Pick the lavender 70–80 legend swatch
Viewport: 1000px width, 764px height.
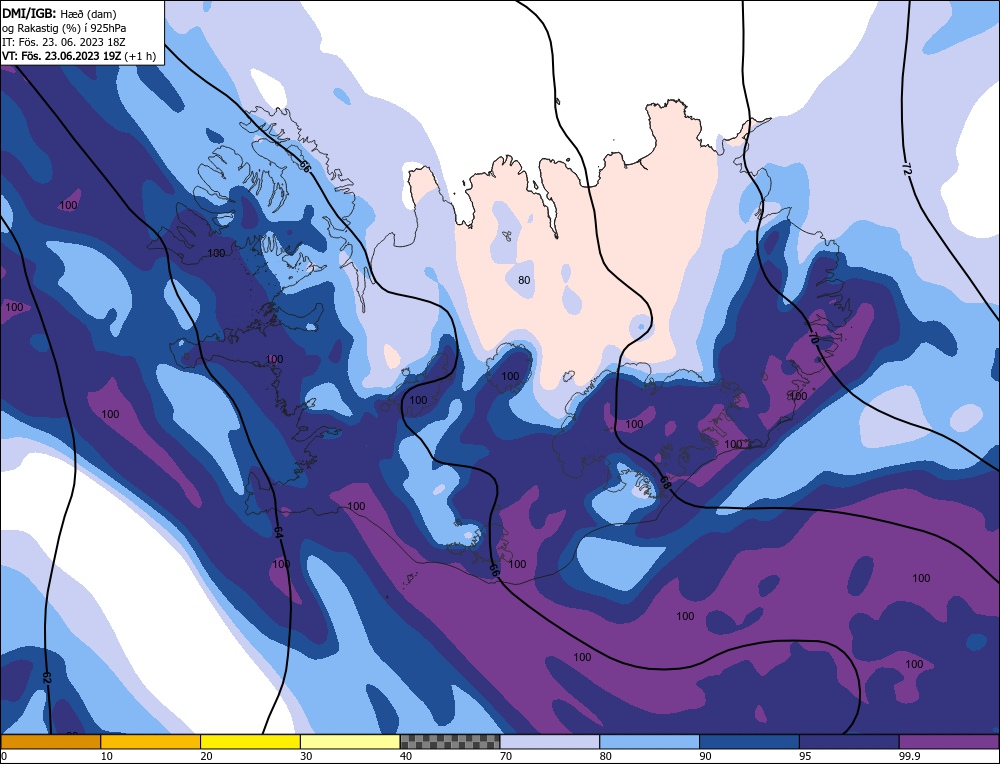pos(550,741)
